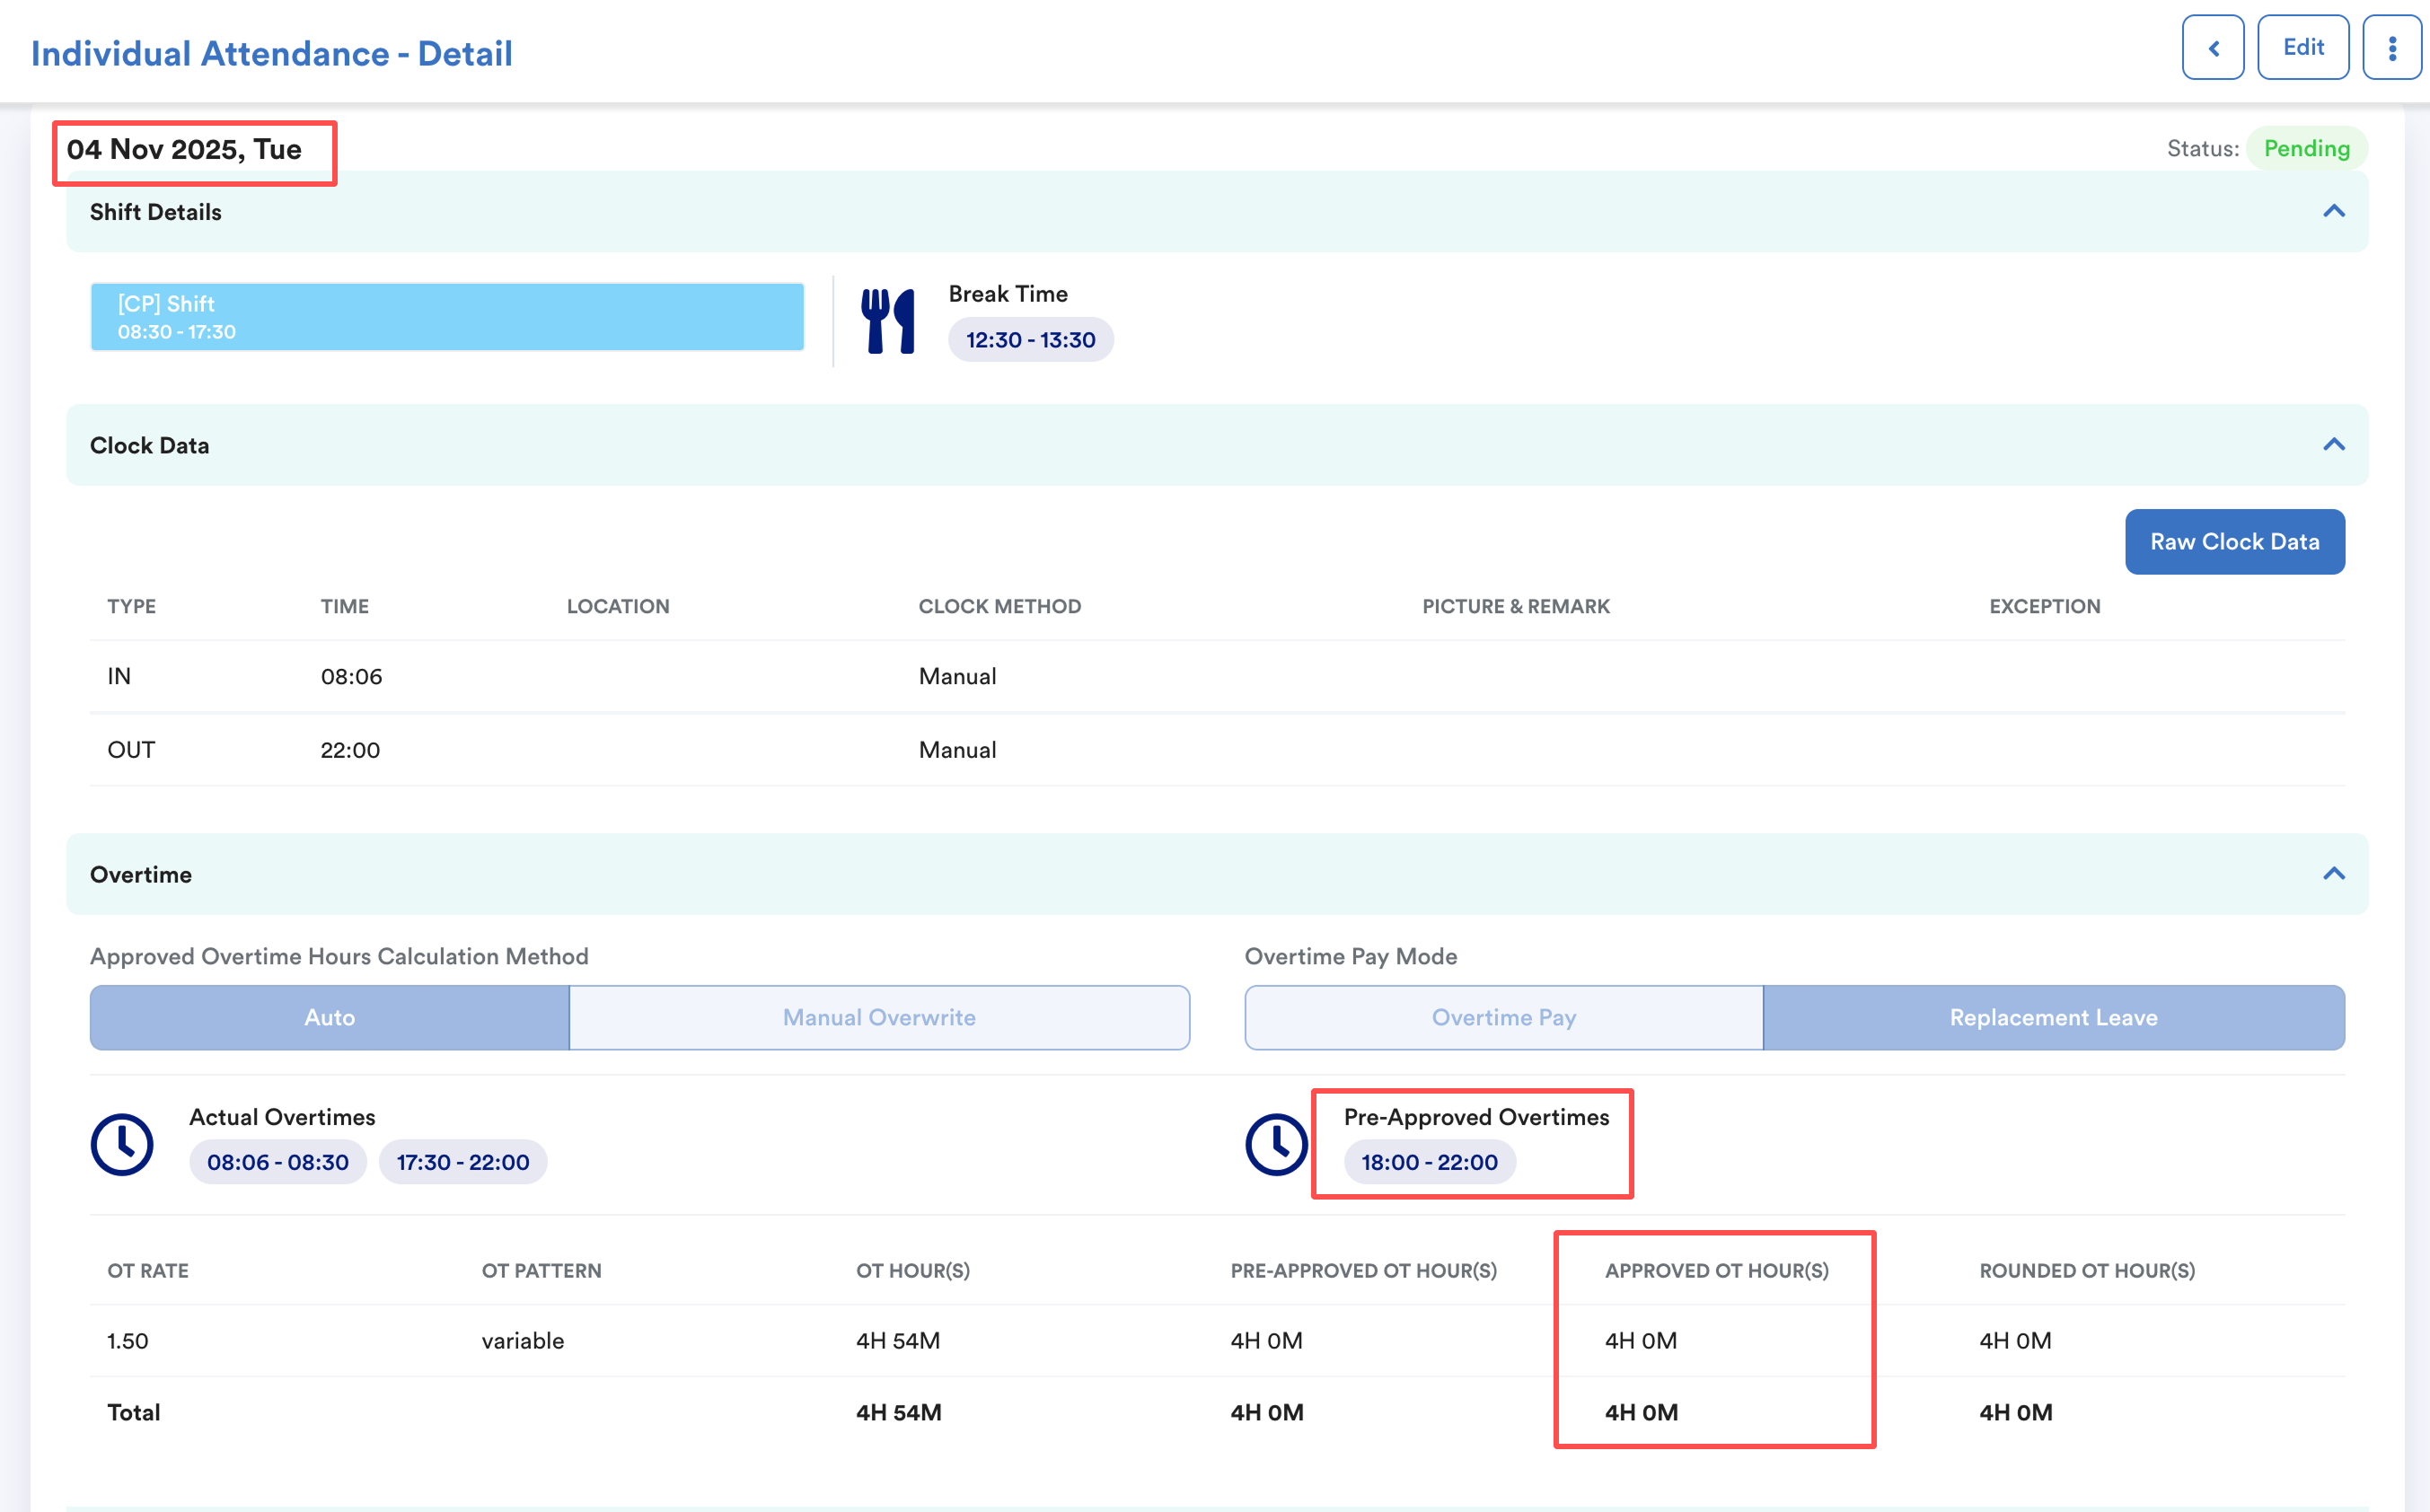The width and height of the screenshot is (2430, 1512).
Task: Select Auto calculation method
Action: pyautogui.click(x=329, y=1017)
